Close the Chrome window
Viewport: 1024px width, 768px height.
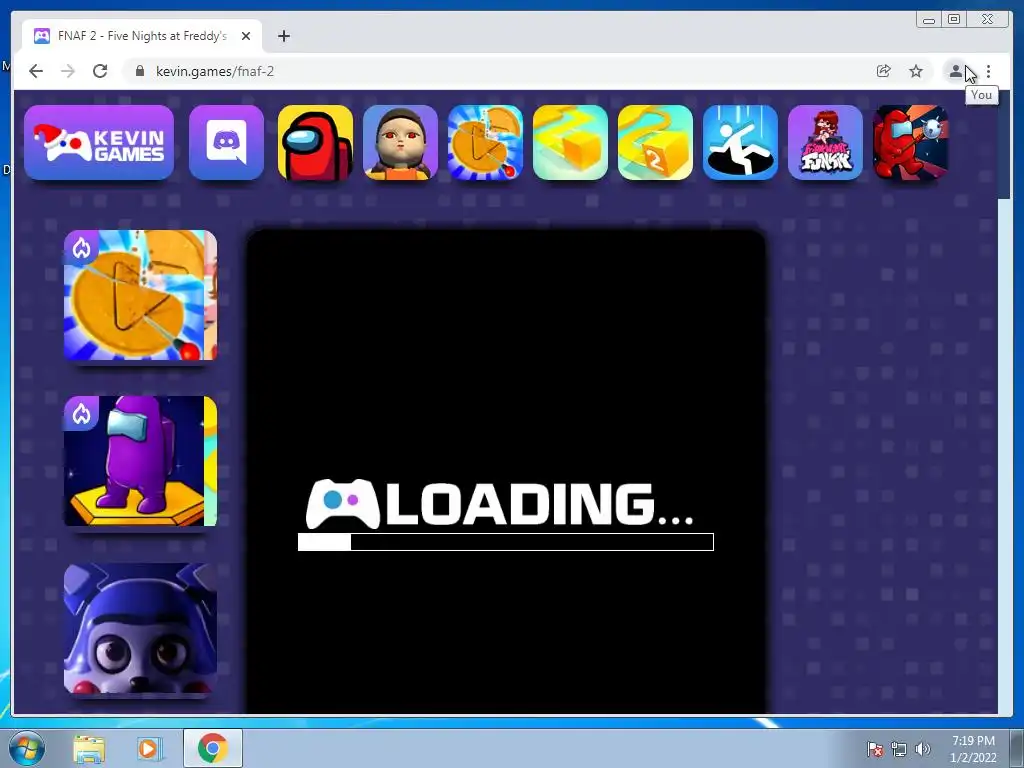pyautogui.click(x=988, y=20)
